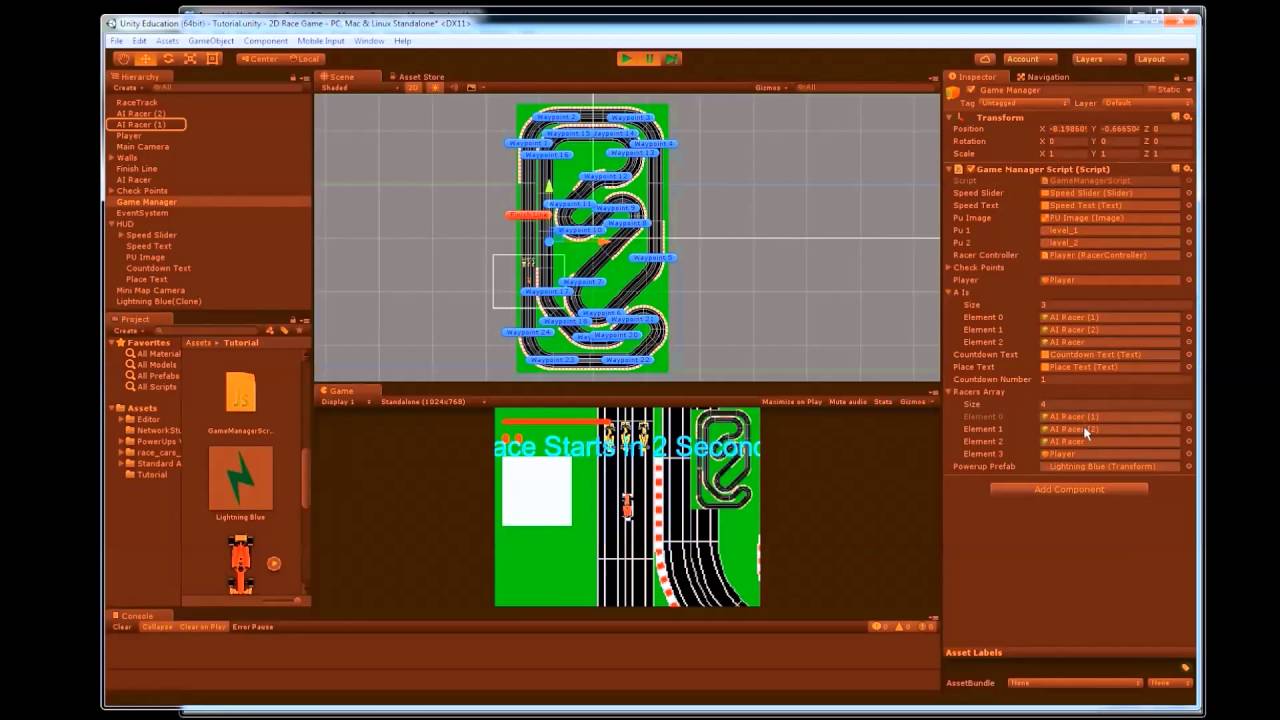This screenshot has height=720, width=1280.
Task: Open the Layers dropdown
Action: pos(1098,59)
